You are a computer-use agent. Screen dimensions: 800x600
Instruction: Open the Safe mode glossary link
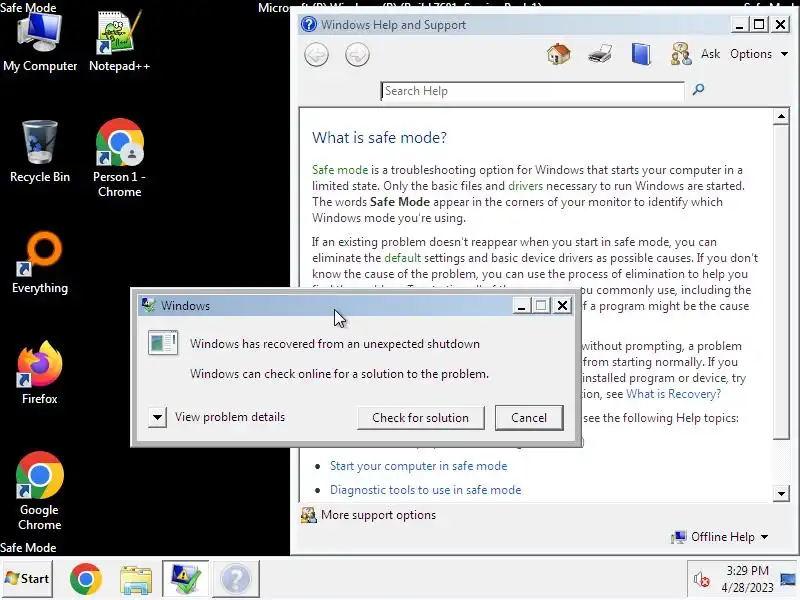(x=340, y=170)
